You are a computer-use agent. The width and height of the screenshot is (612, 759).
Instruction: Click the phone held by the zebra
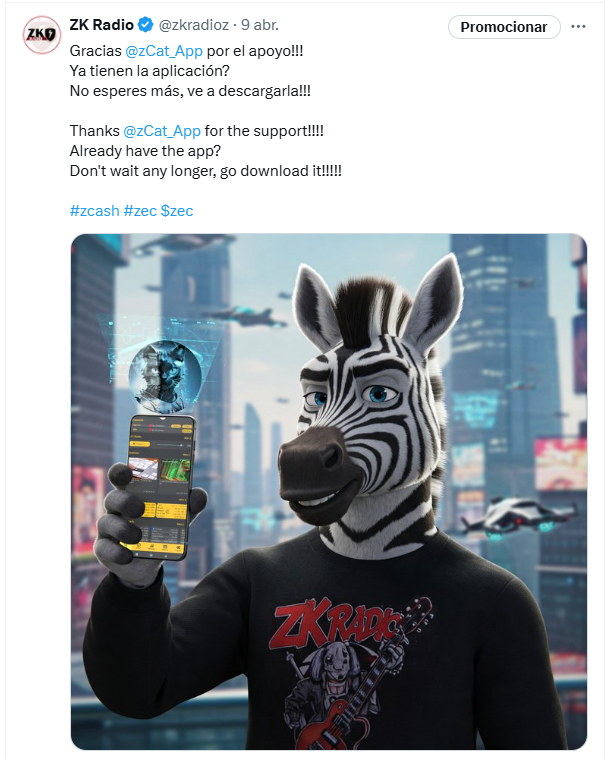click(x=158, y=487)
